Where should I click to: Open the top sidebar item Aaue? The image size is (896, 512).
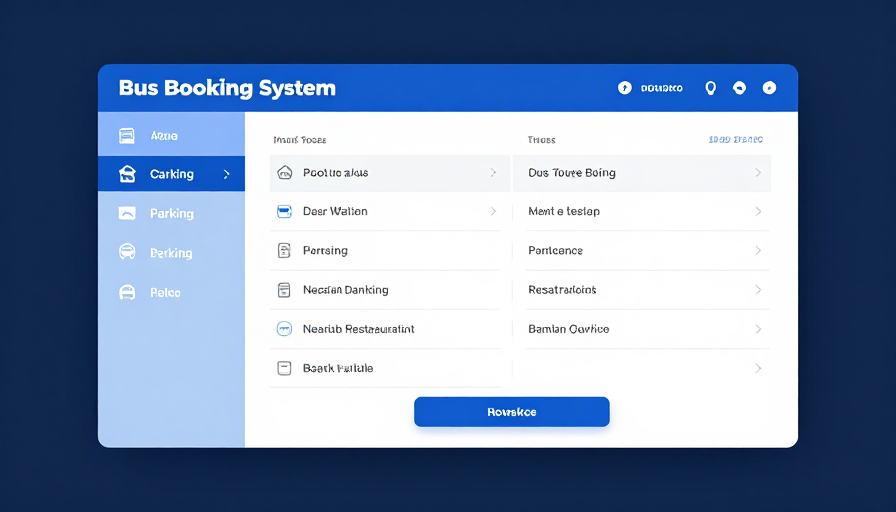pos(171,135)
